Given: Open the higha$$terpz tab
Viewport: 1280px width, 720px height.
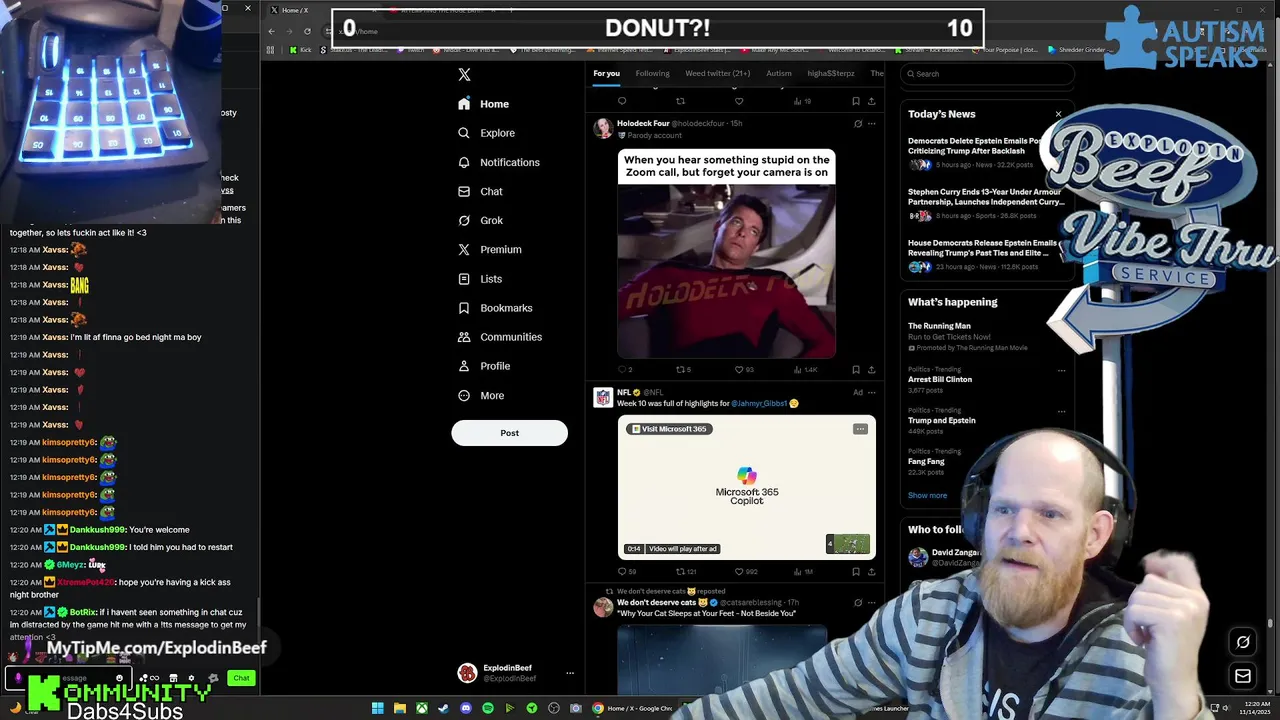Looking at the screenshot, I should tap(831, 73).
